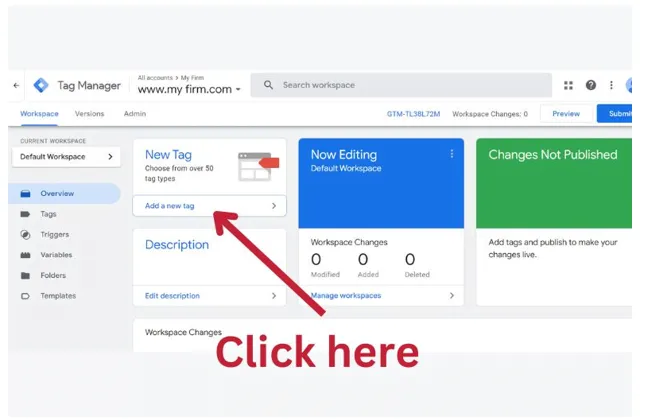The width and height of the screenshot is (646, 419).
Task: Click the Edit description link
Action: click(172, 296)
